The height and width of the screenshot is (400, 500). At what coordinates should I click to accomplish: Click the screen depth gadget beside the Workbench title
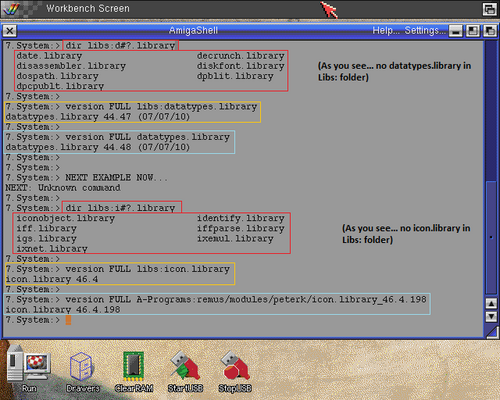point(490,9)
